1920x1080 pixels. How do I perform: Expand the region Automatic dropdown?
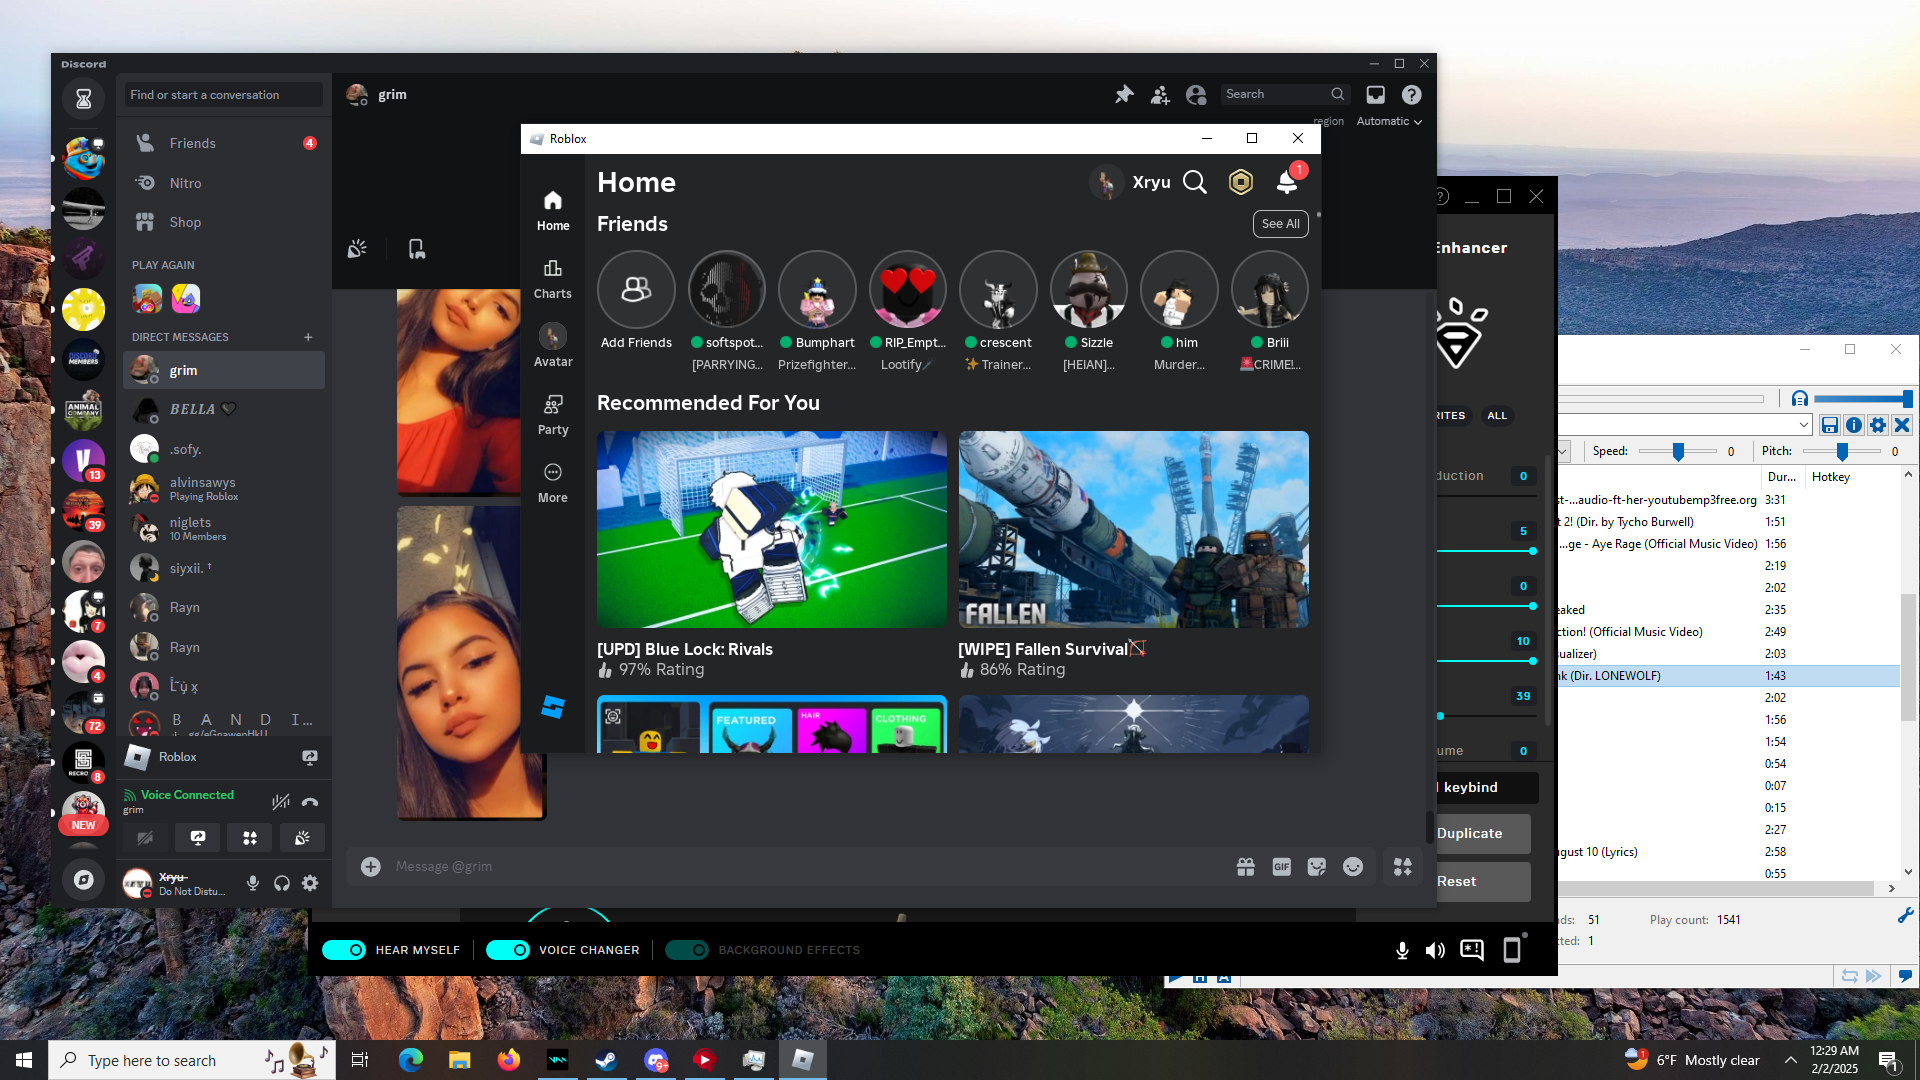[x=1389, y=121]
